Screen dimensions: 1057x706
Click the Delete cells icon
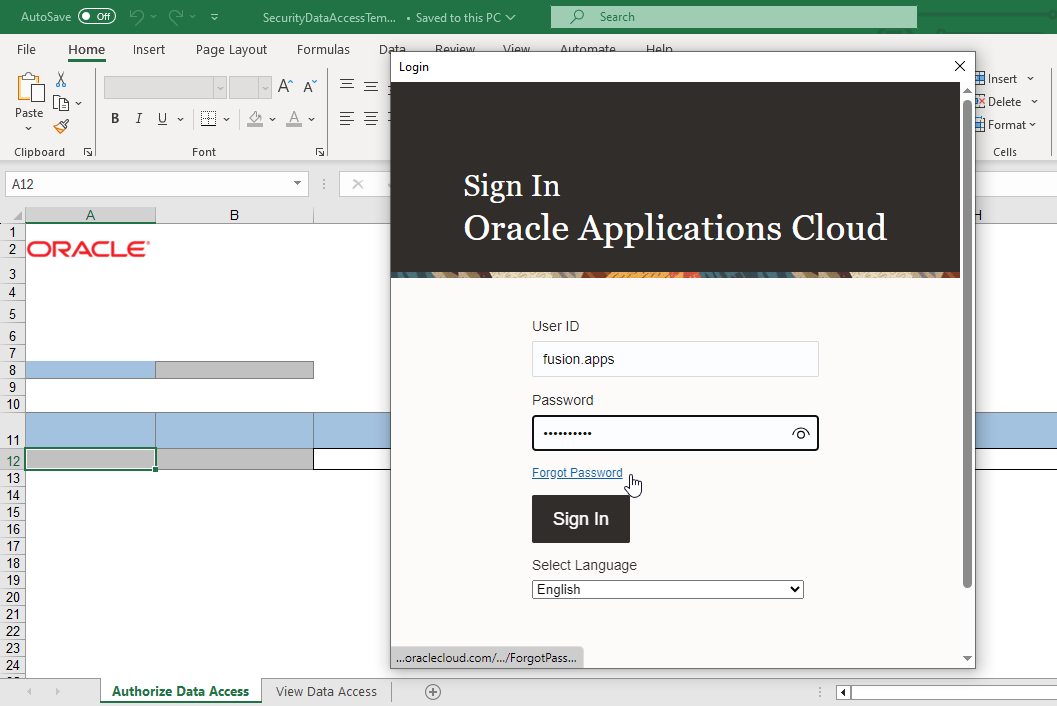click(980, 102)
